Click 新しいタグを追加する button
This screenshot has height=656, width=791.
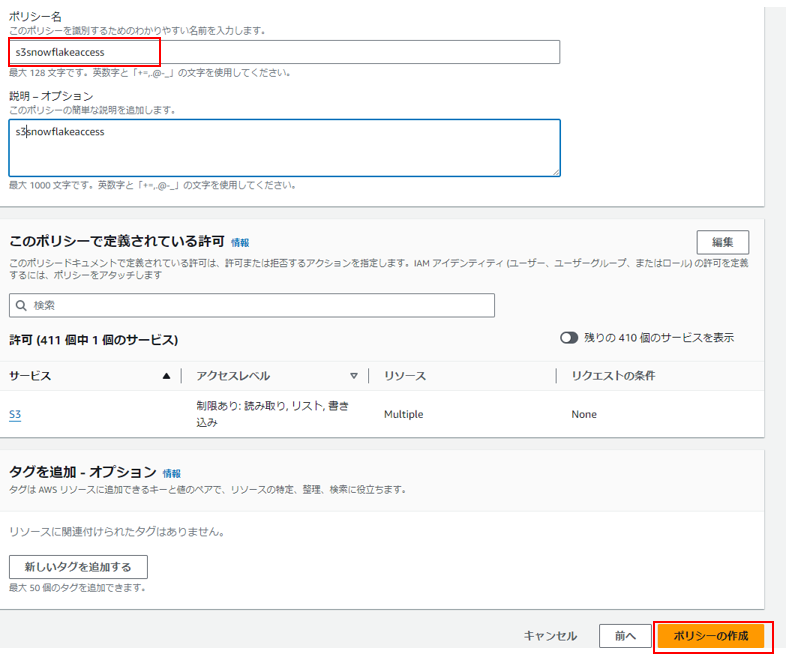78,567
